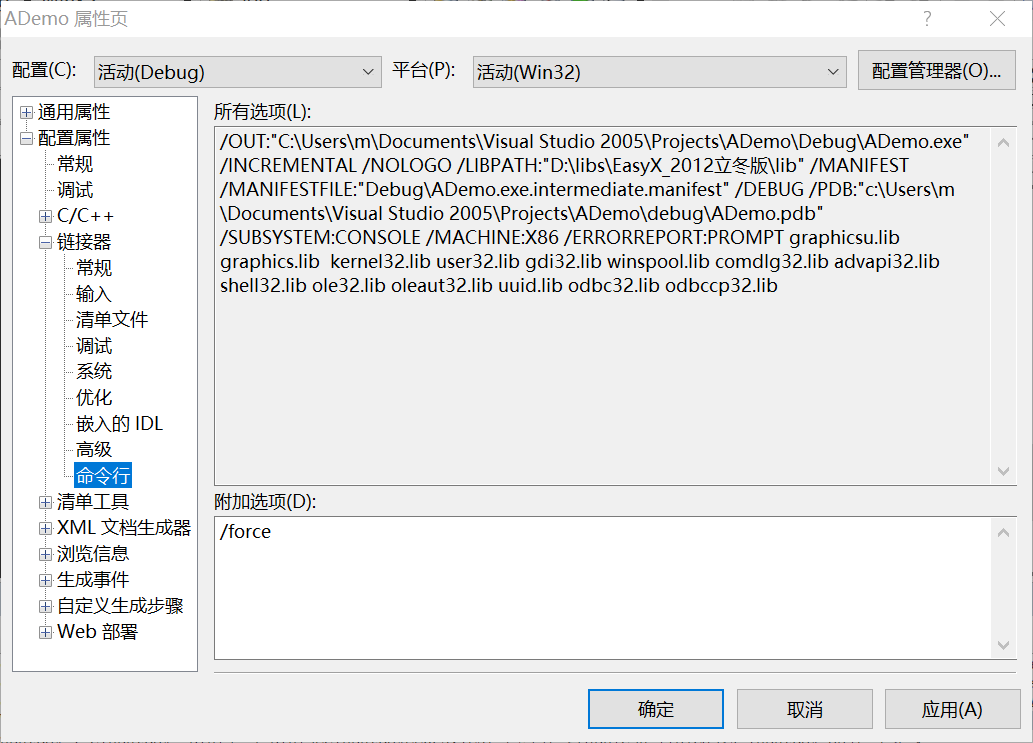Image resolution: width=1033 pixels, height=743 pixels.
Task: Expand the 通用属性 tree node
Action: (x=26, y=112)
